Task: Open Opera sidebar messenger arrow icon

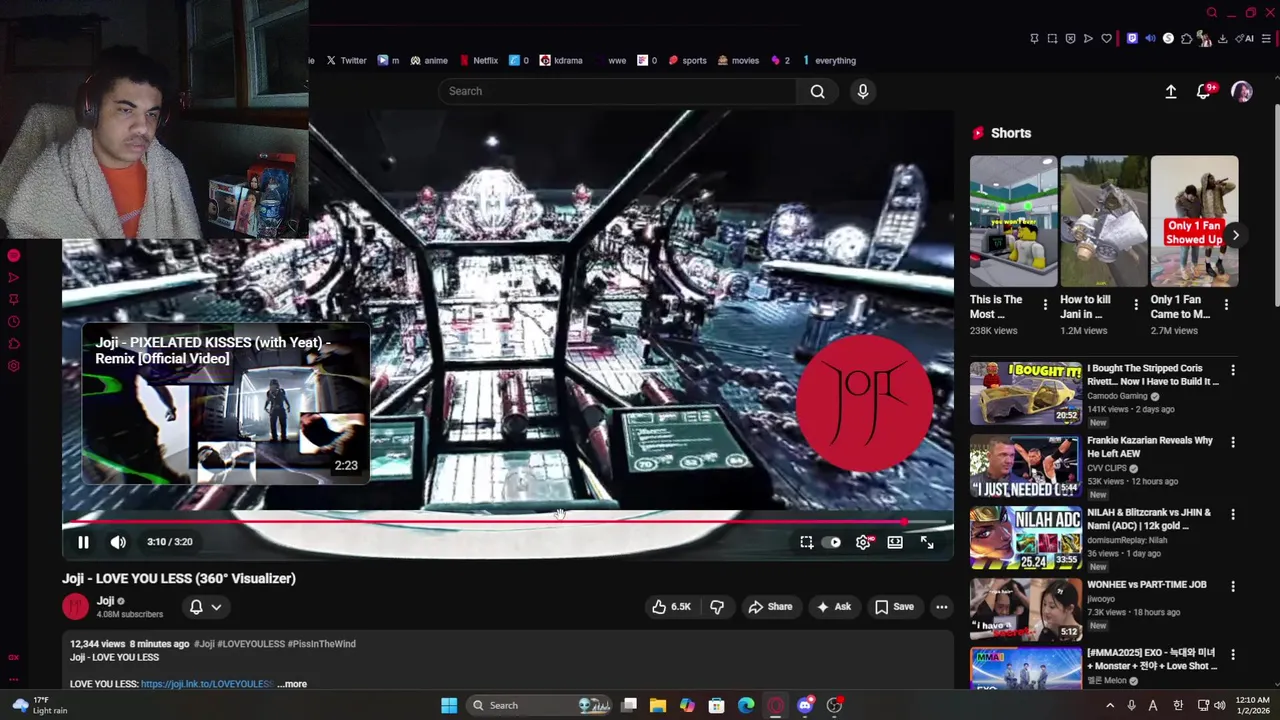Action: click(13, 278)
